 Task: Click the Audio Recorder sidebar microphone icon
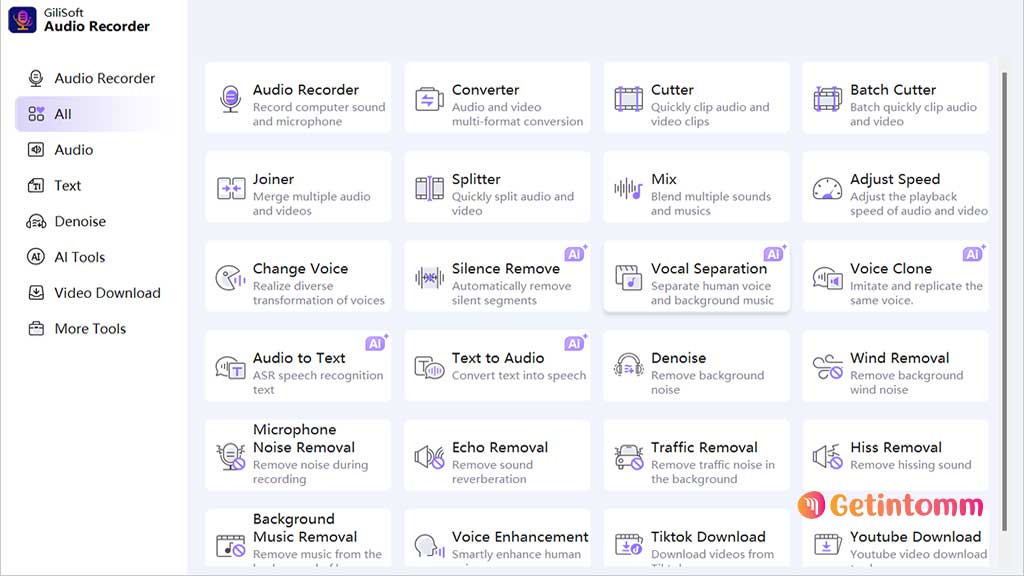(x=36, y=78)
